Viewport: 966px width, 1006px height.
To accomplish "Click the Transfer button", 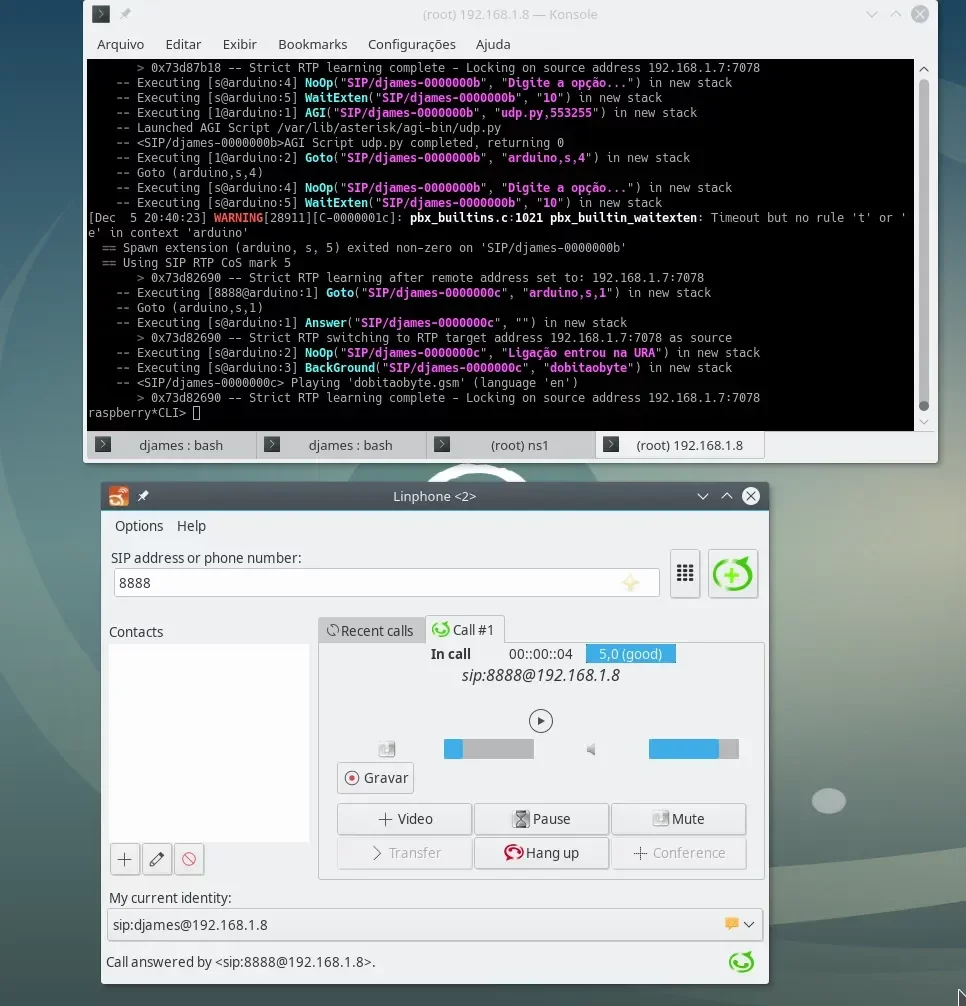I will (x=405, y=853).
